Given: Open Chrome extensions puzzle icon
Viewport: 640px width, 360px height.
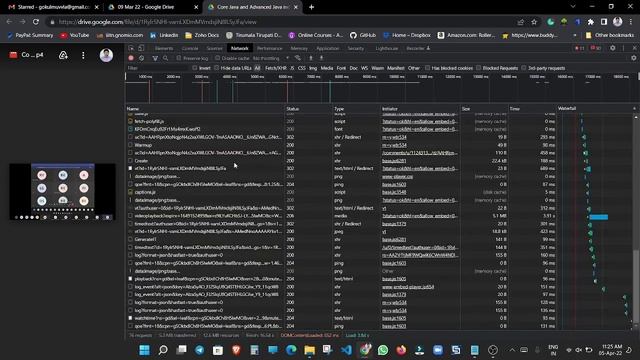Looking at the screenshot, I should pyautogui.click(x=591, y=22).
